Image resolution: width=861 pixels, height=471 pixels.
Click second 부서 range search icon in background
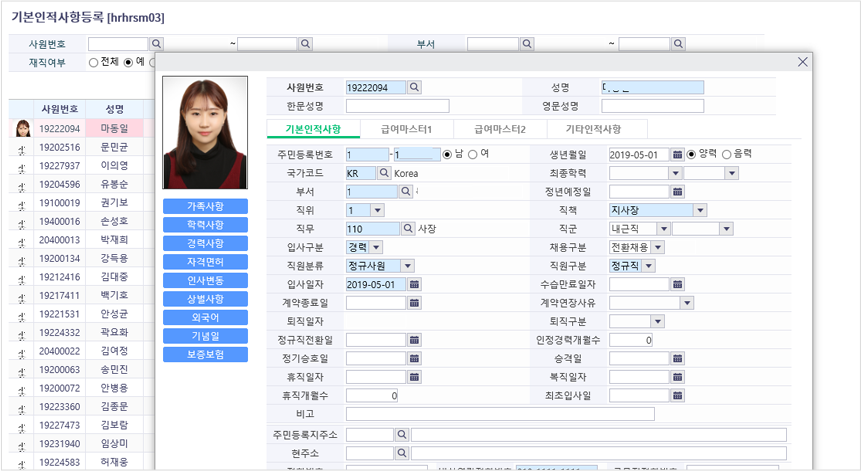tap(679, 44)
